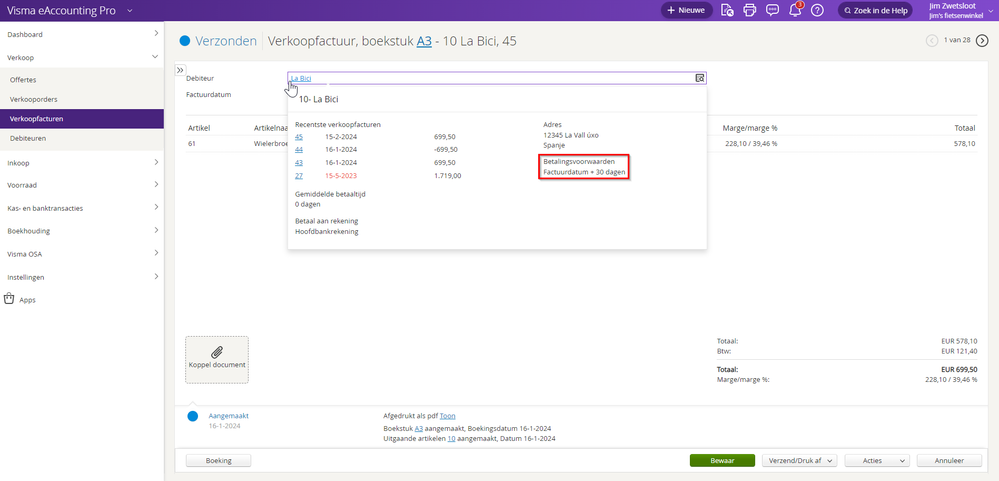999x481 pixels.
Task: Open the help question mark icon
Action: [x=817, y=10]
